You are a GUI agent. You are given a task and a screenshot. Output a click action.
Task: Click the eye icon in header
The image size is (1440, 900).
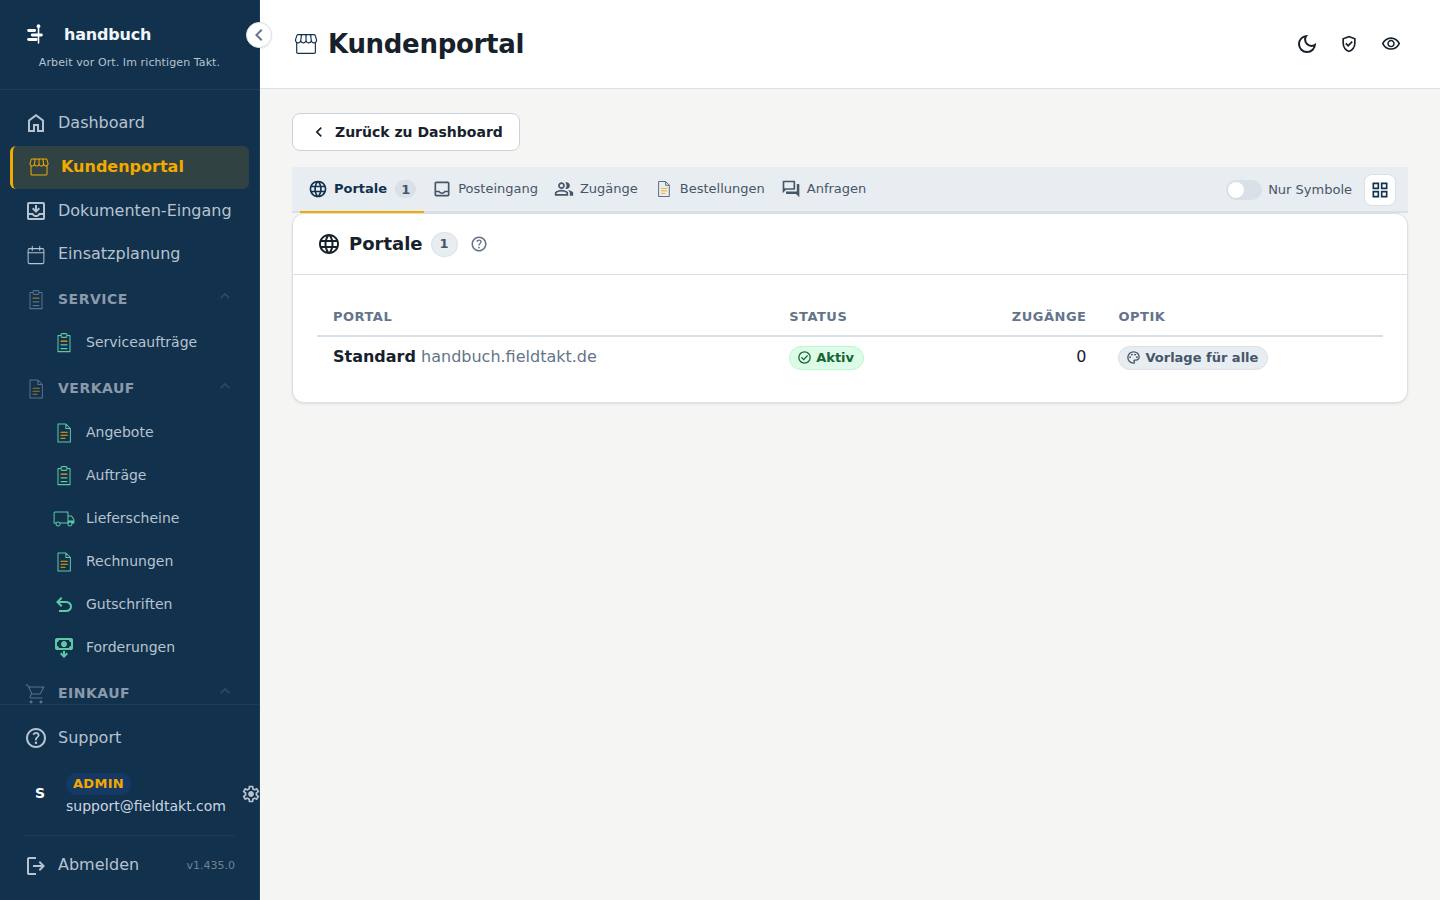click(x=1391, y=44)
